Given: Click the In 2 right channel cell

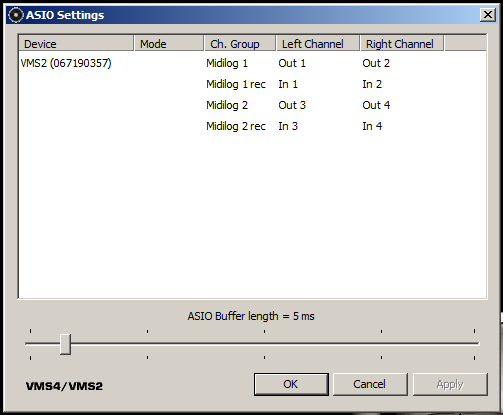Looking at the screenshot, I should click(372, 84).
